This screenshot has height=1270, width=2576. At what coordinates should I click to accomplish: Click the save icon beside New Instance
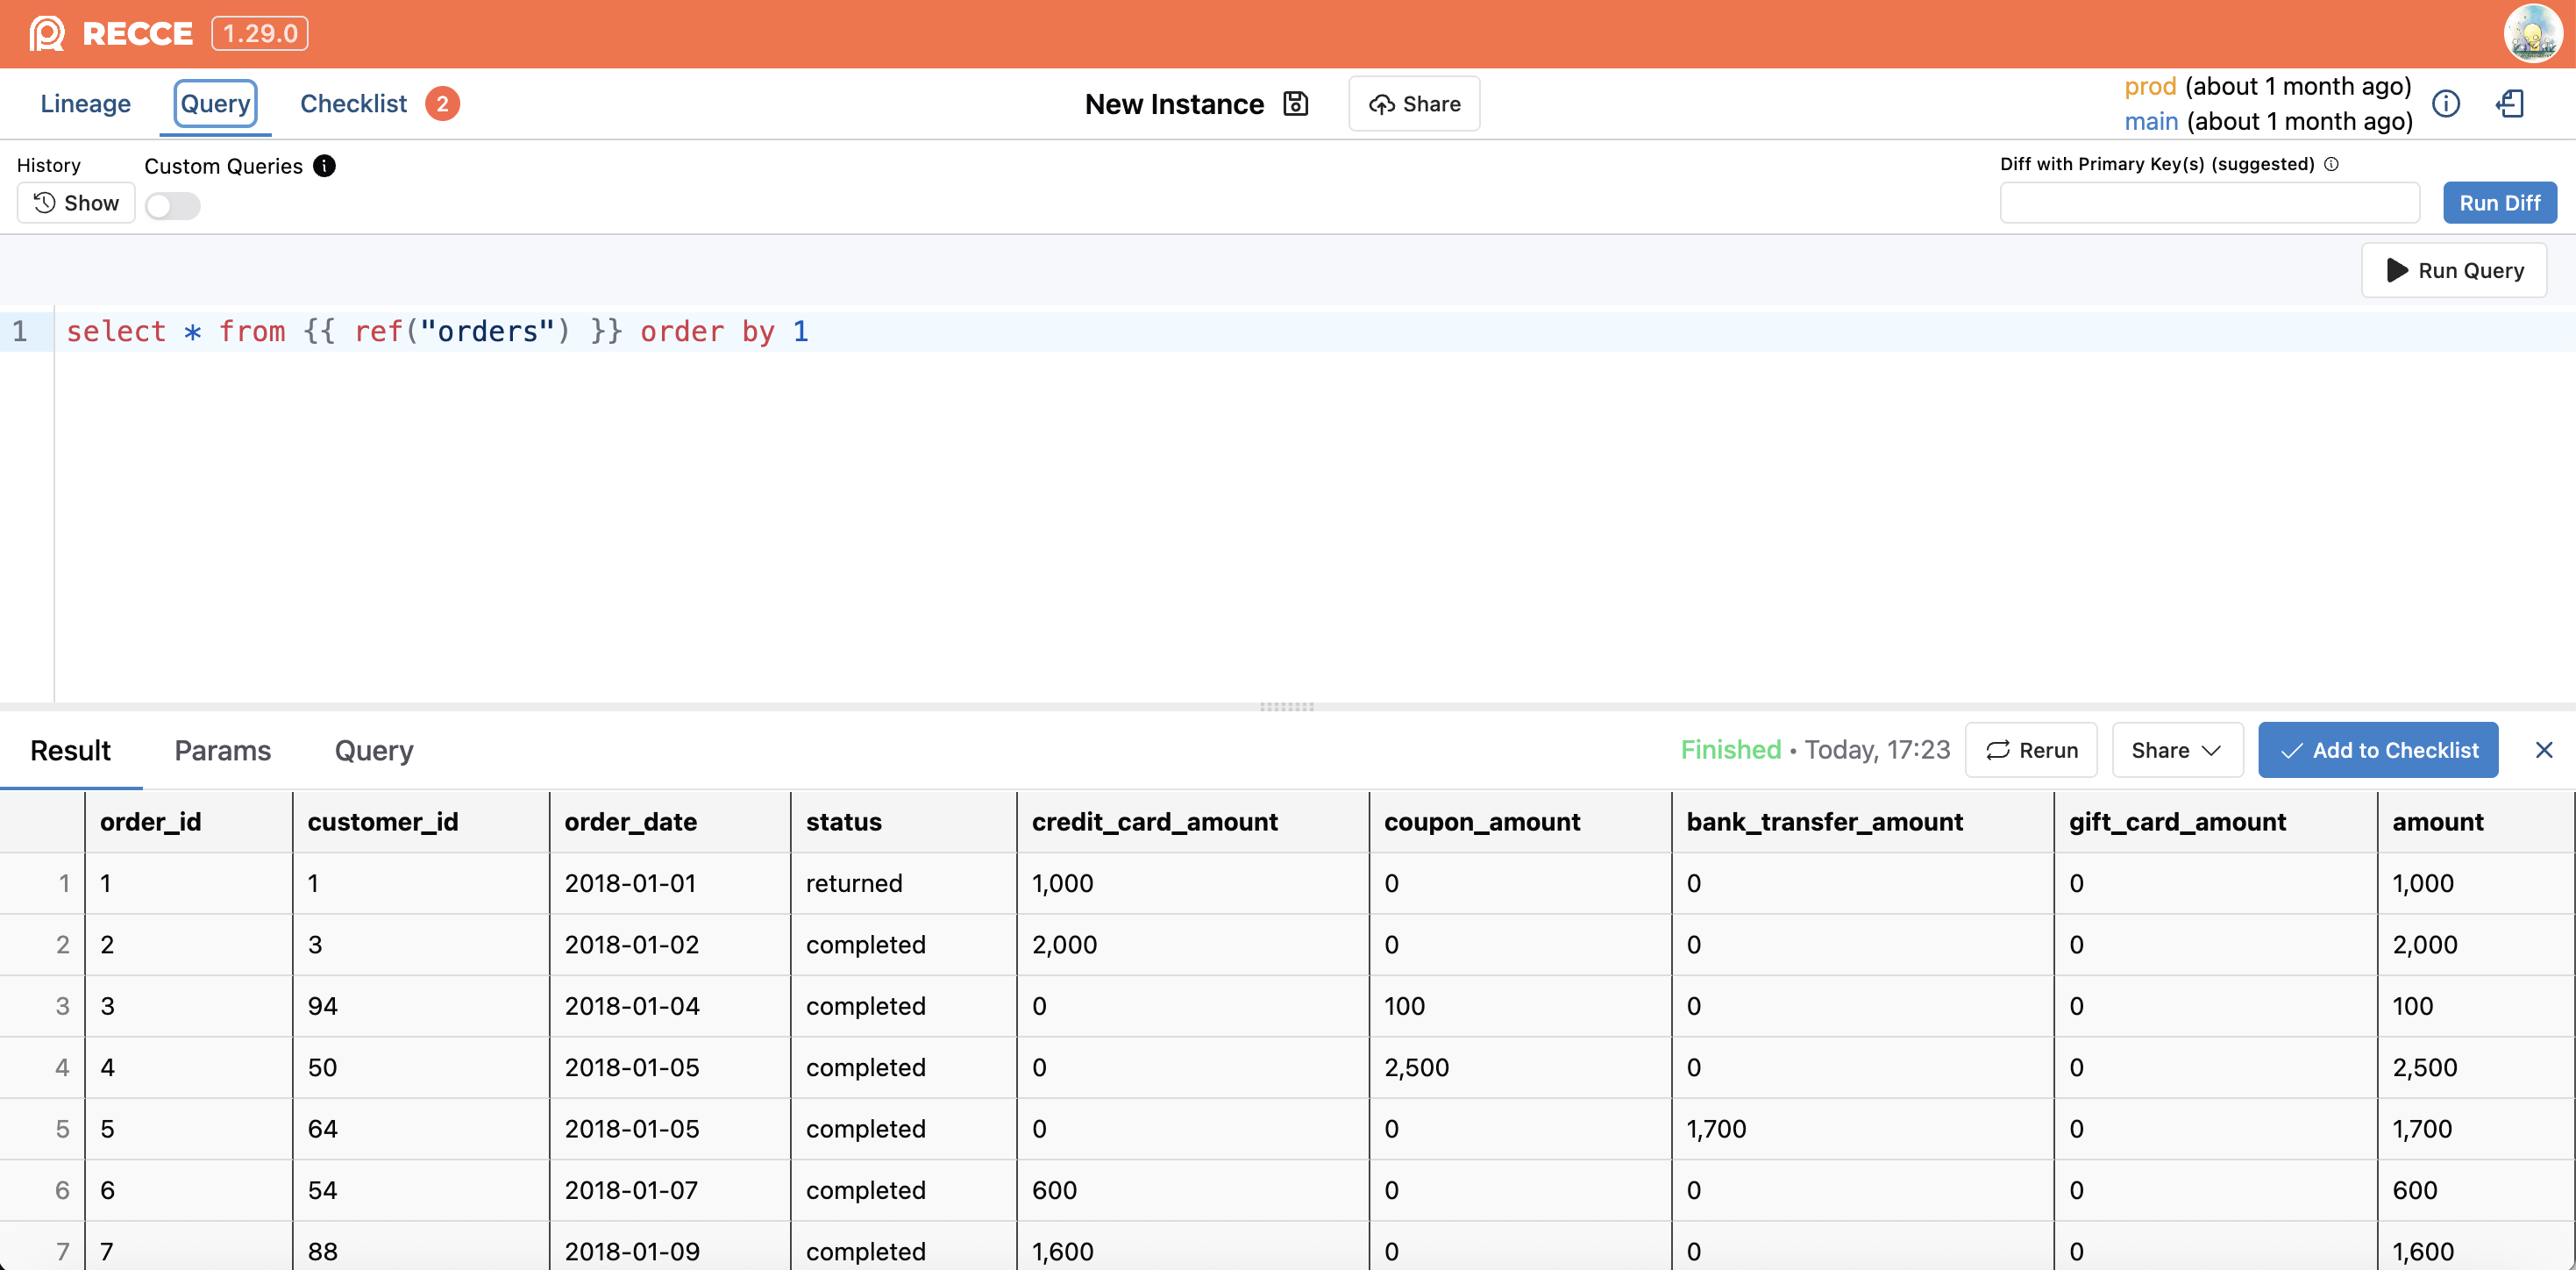point(1295,104)
